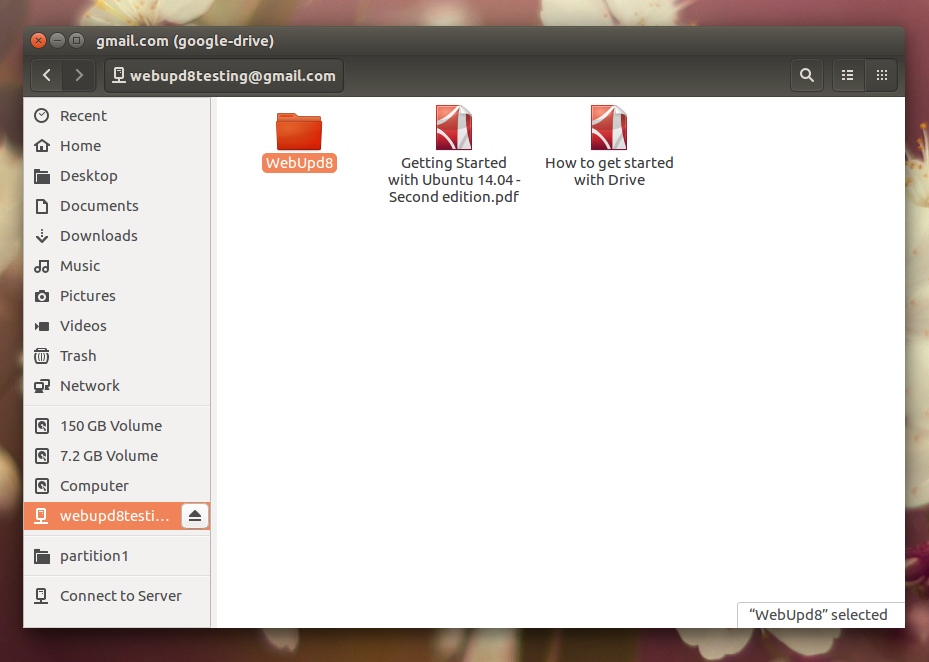Screen dimensions: 929x662
Task: Open the Downloads folder in the sidebar
Action: point(98,235)
